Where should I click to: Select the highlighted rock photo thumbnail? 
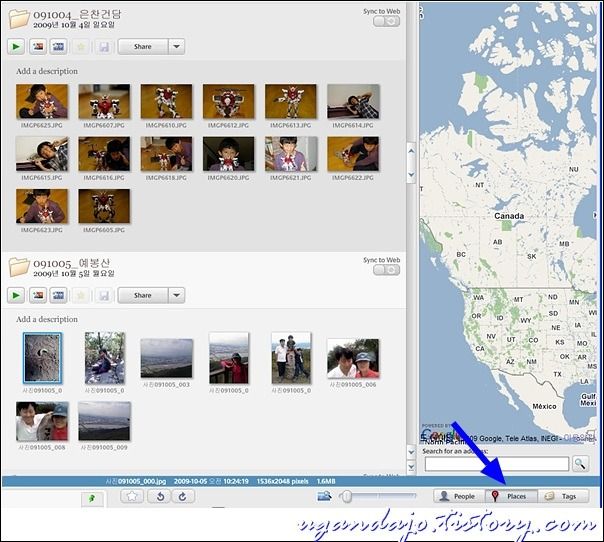[x=42, y=358]
